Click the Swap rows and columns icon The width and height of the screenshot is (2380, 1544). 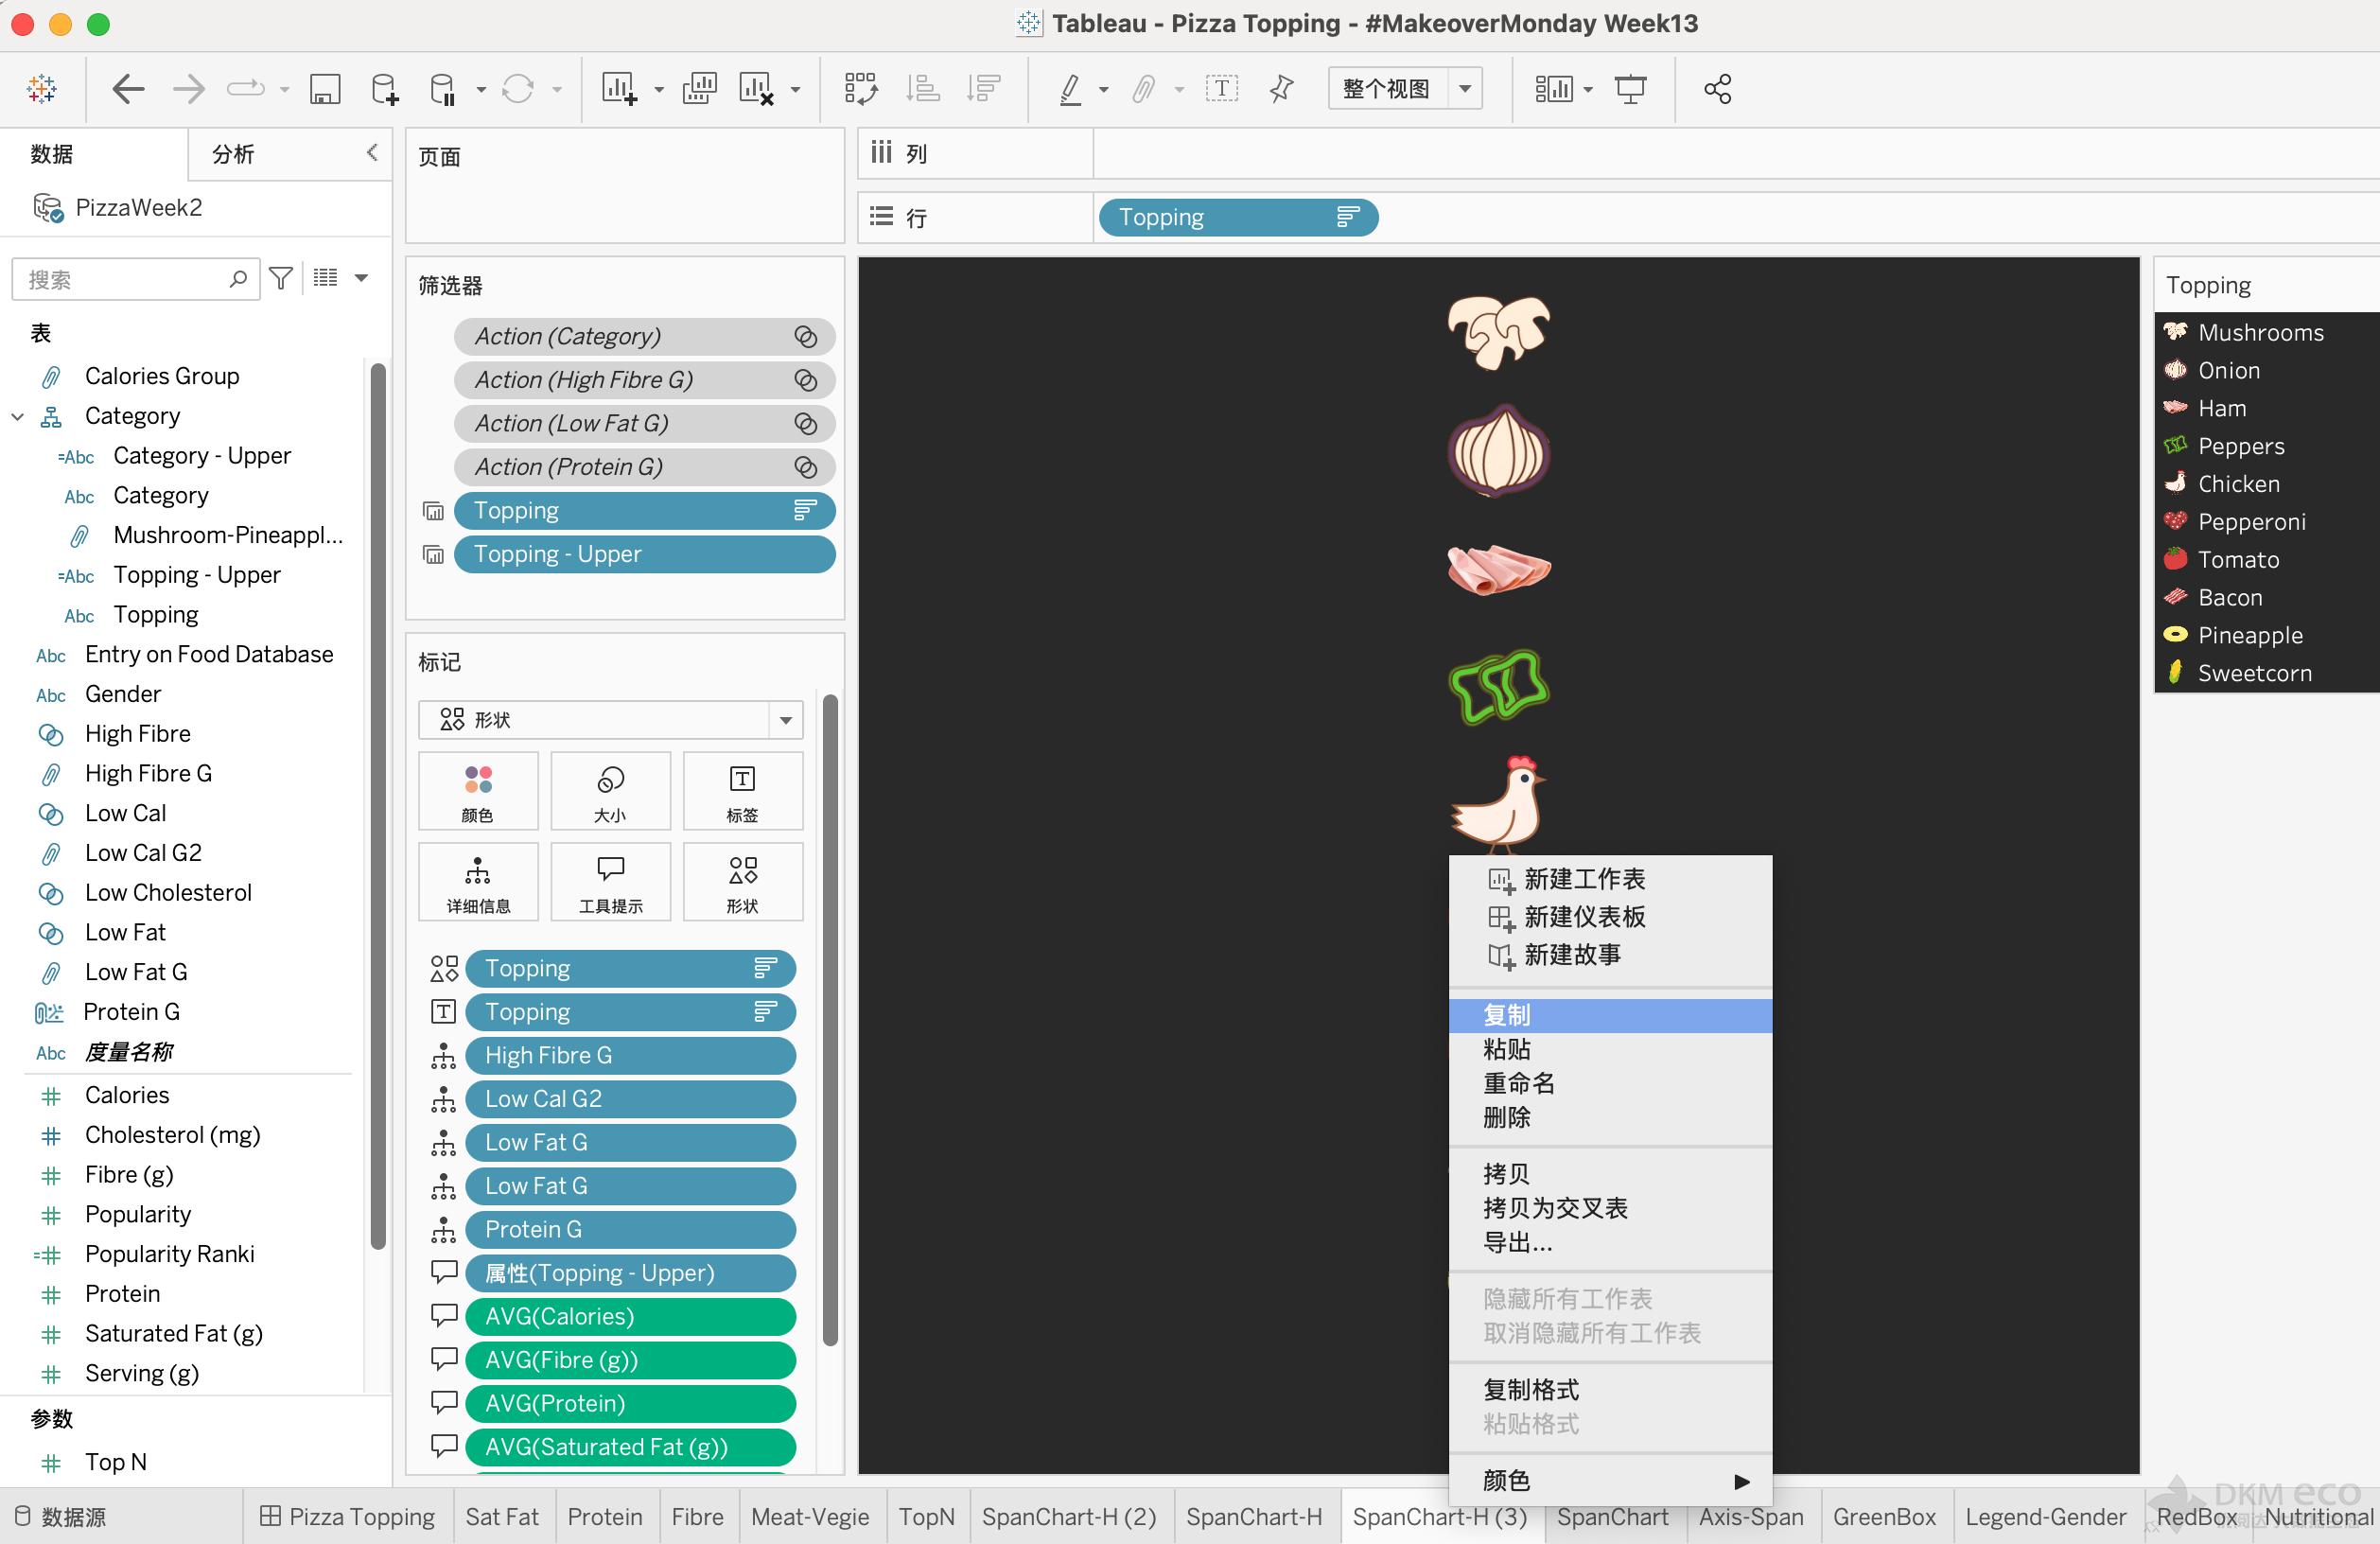click(x=860, y=89)
